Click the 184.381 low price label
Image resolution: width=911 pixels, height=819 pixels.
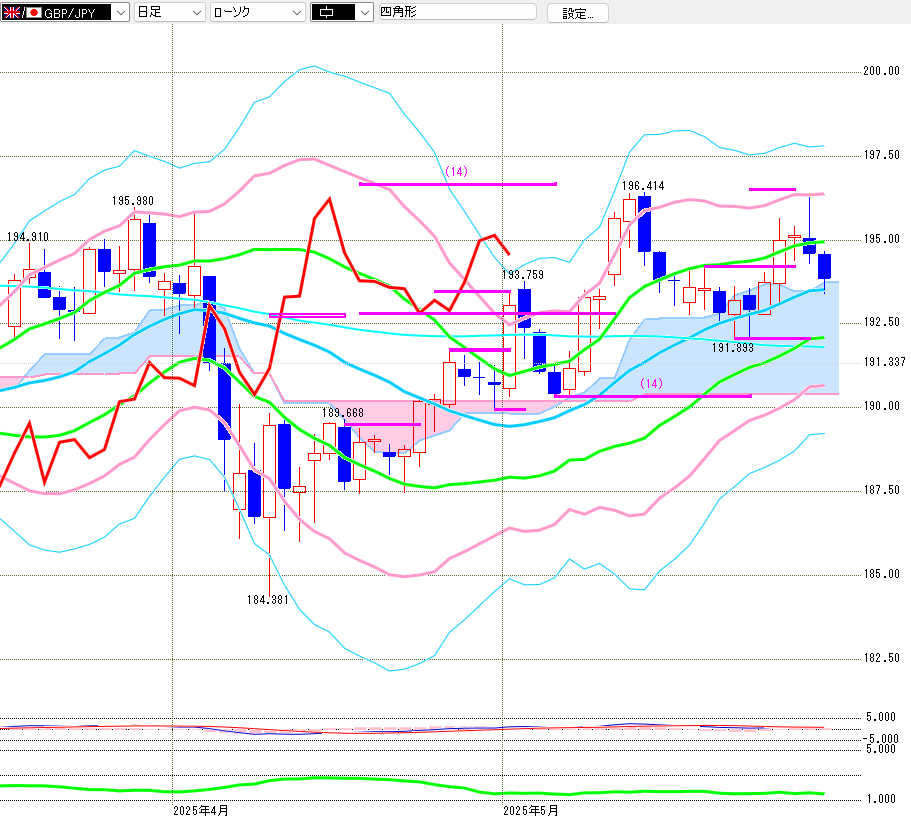tap(268, 600)
